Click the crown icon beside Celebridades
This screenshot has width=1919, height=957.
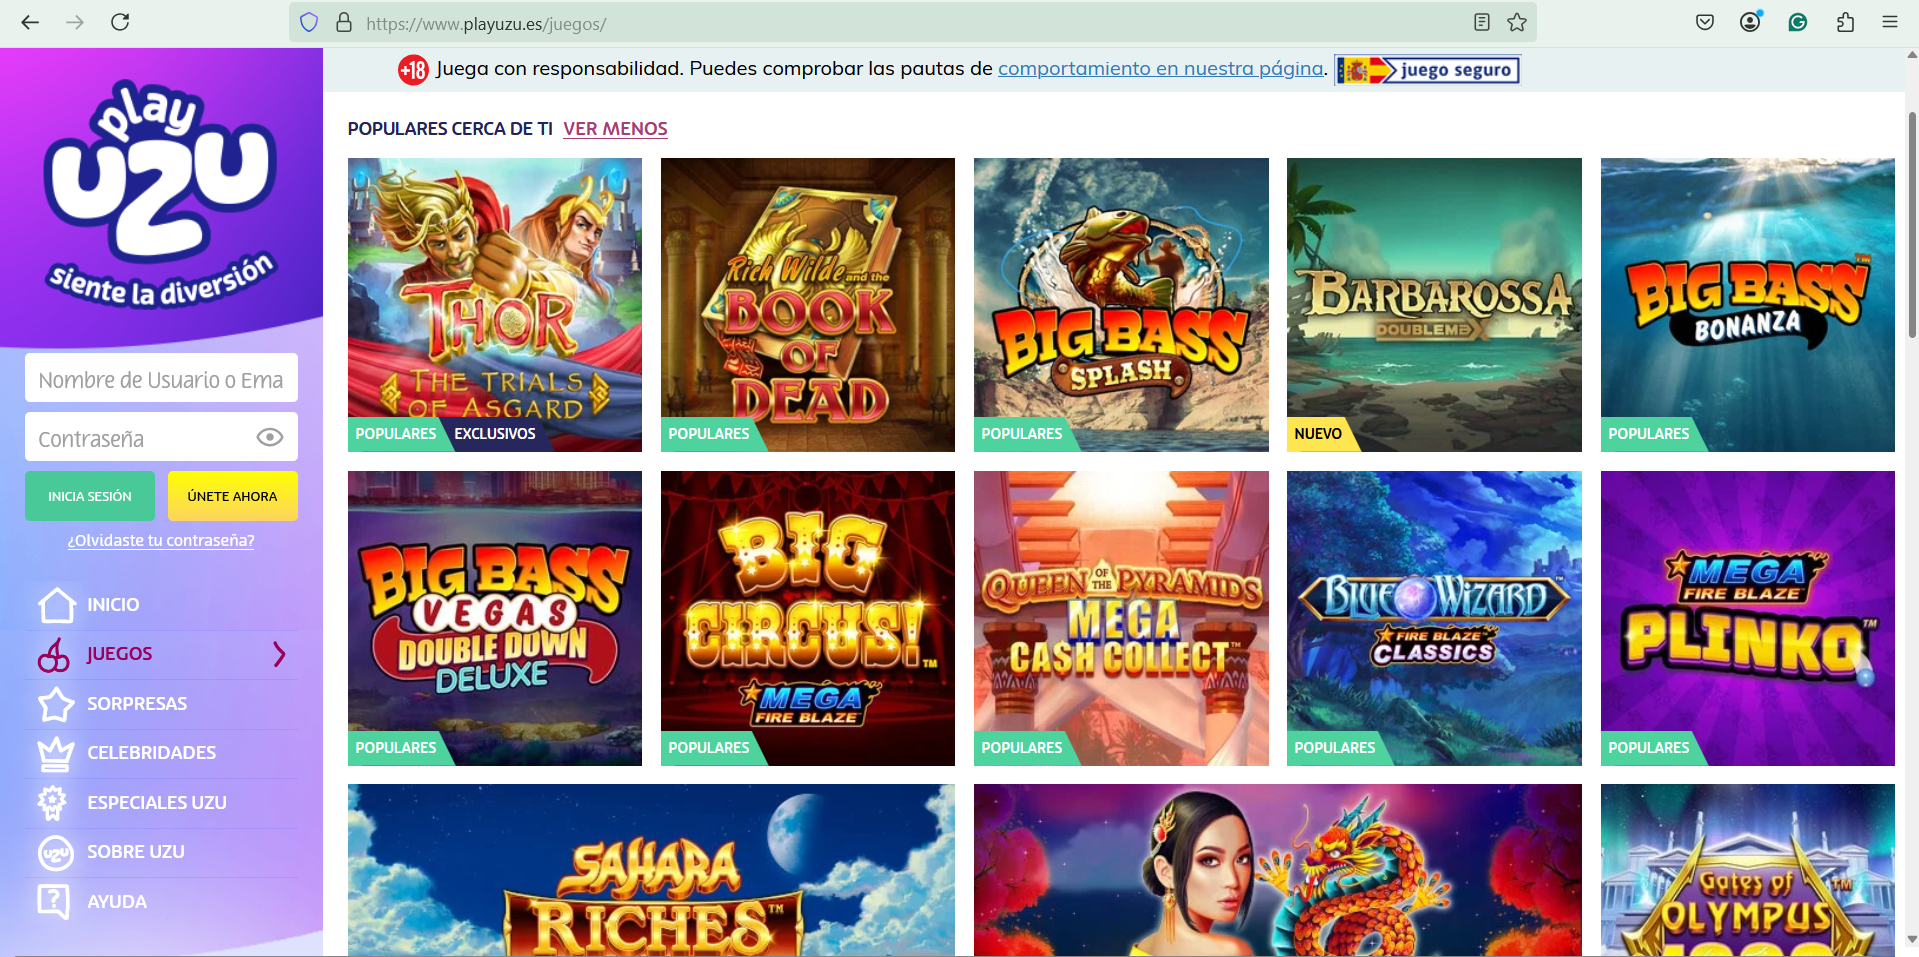pos(56,753)
